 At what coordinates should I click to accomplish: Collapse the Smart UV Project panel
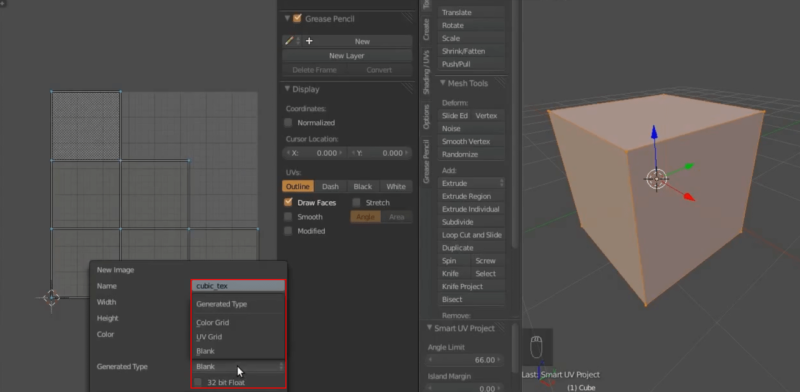click(429, 328)
